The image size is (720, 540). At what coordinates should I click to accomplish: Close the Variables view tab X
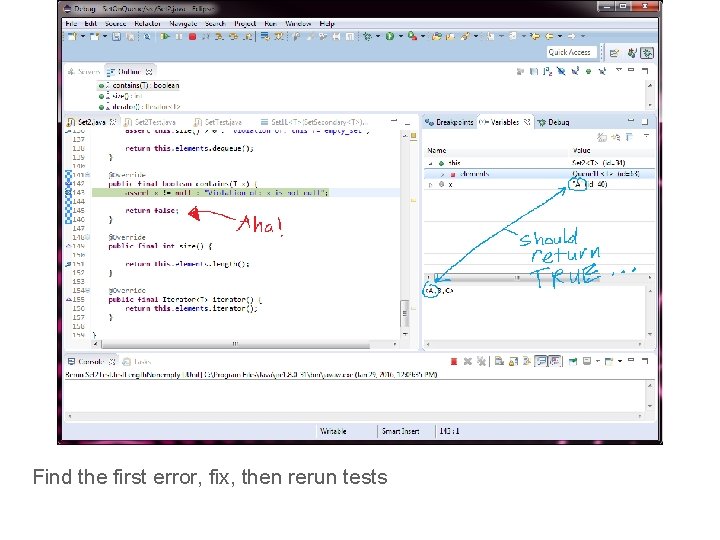click(x=527, y=122)
